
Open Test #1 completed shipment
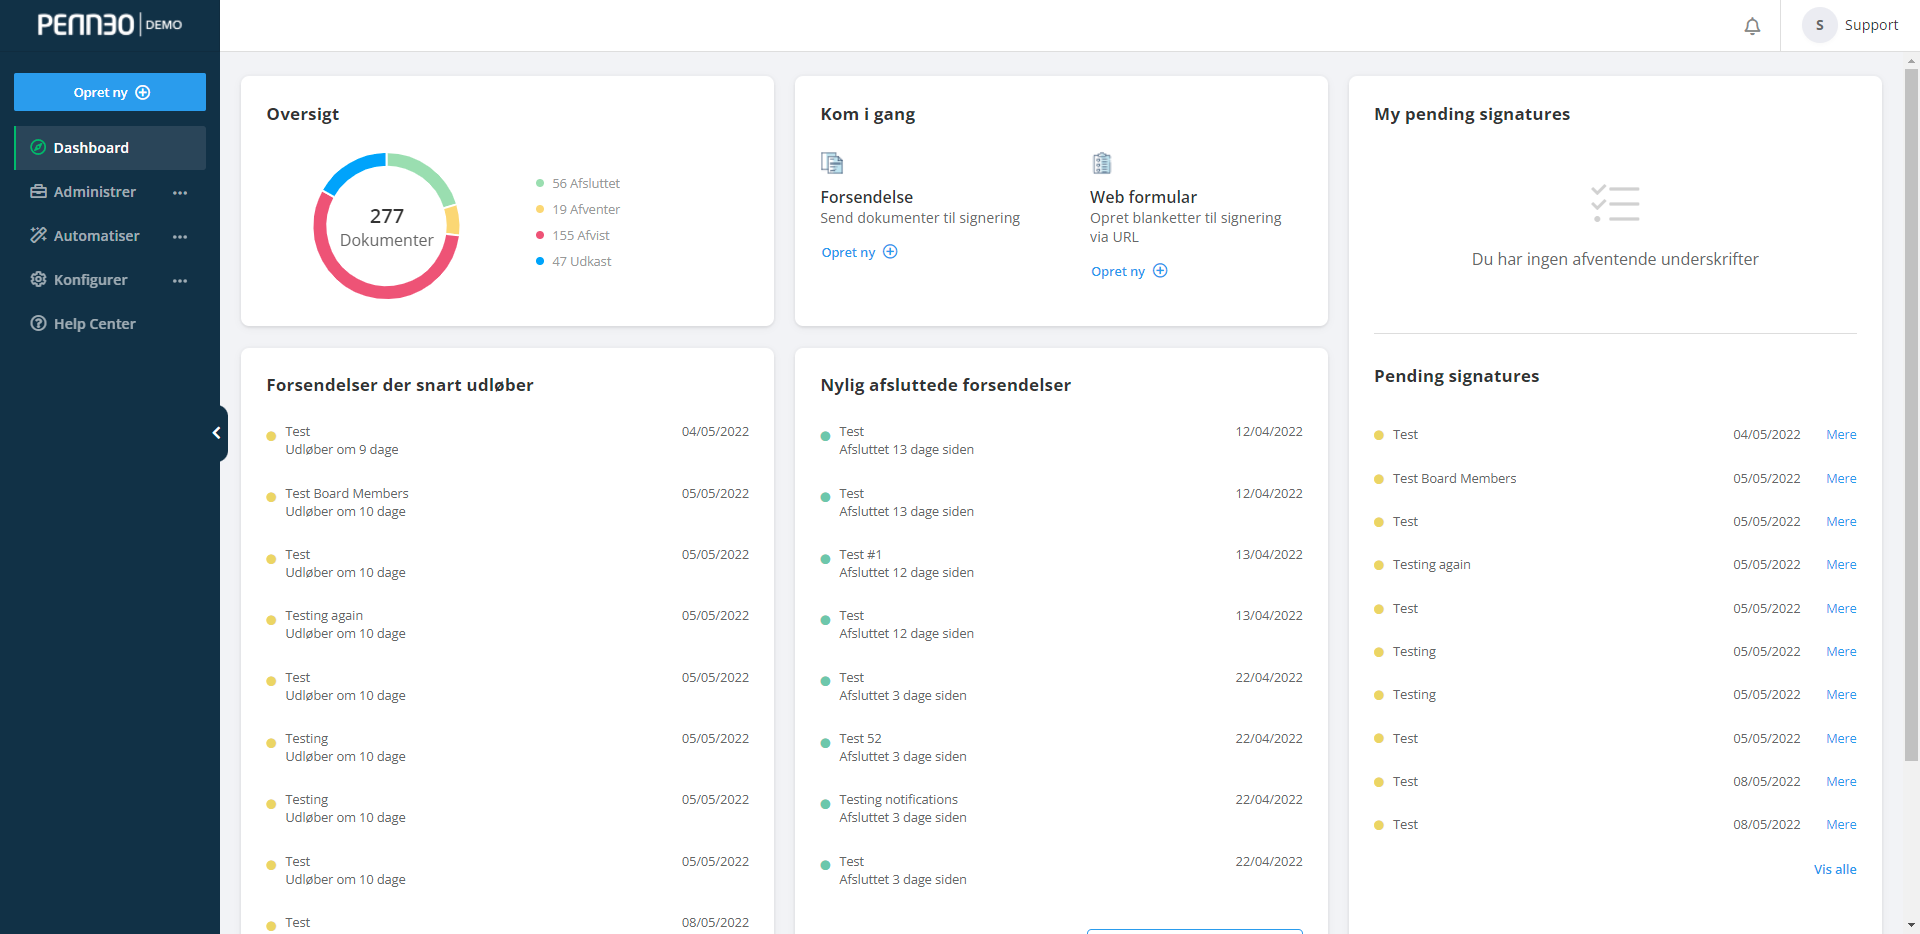[x=1061, y=563]
